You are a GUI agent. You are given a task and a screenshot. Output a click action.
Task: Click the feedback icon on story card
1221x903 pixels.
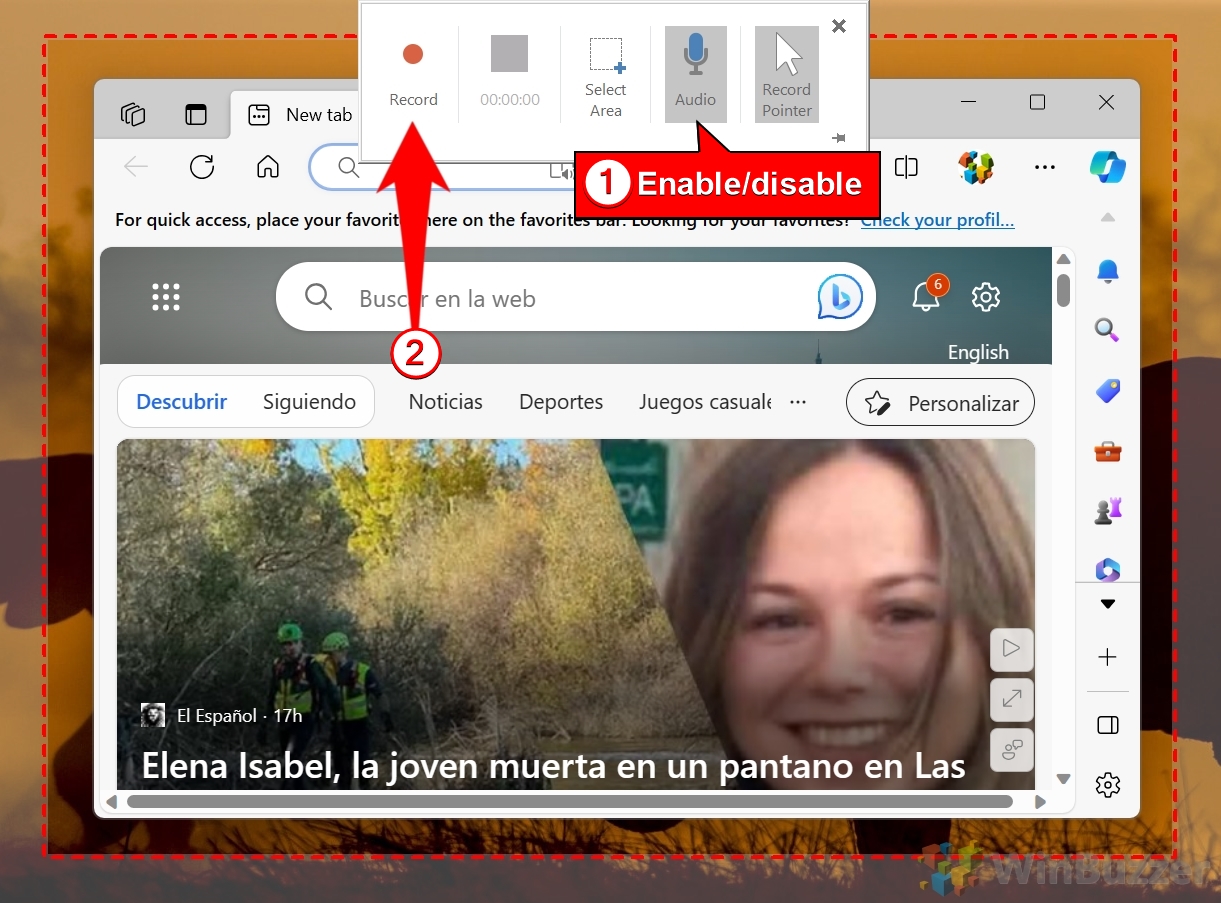click(x=1011, y=750)
